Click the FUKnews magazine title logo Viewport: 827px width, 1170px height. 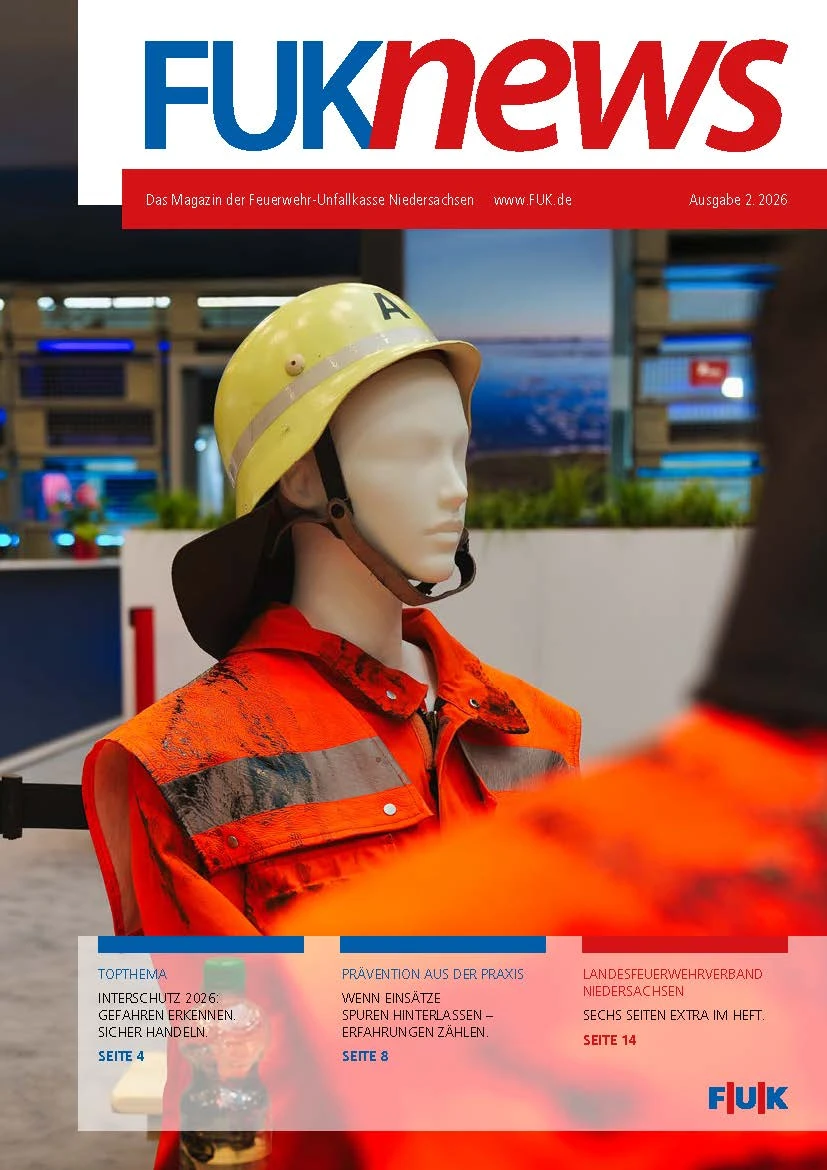(465, 94)
